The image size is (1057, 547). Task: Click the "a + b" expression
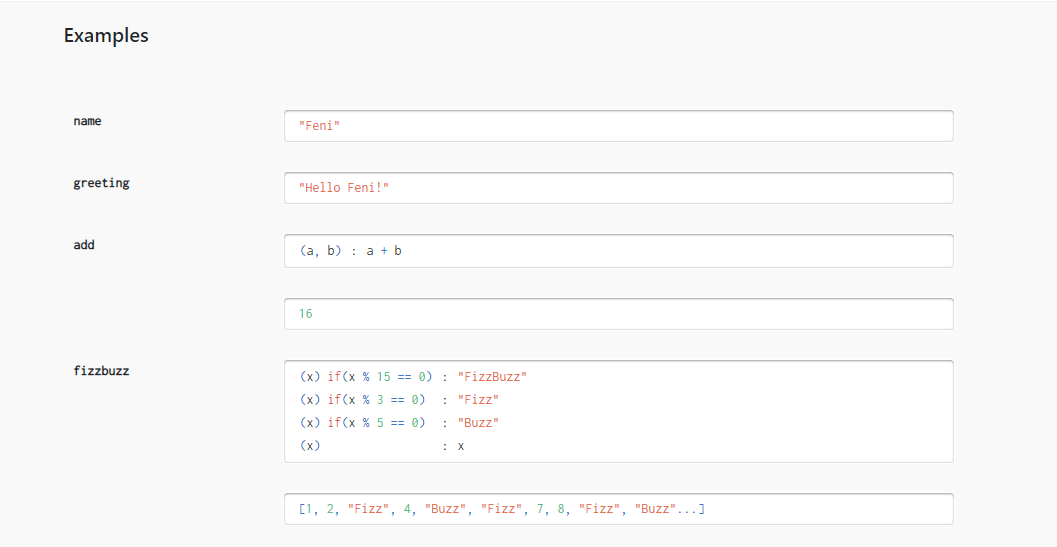384,251
